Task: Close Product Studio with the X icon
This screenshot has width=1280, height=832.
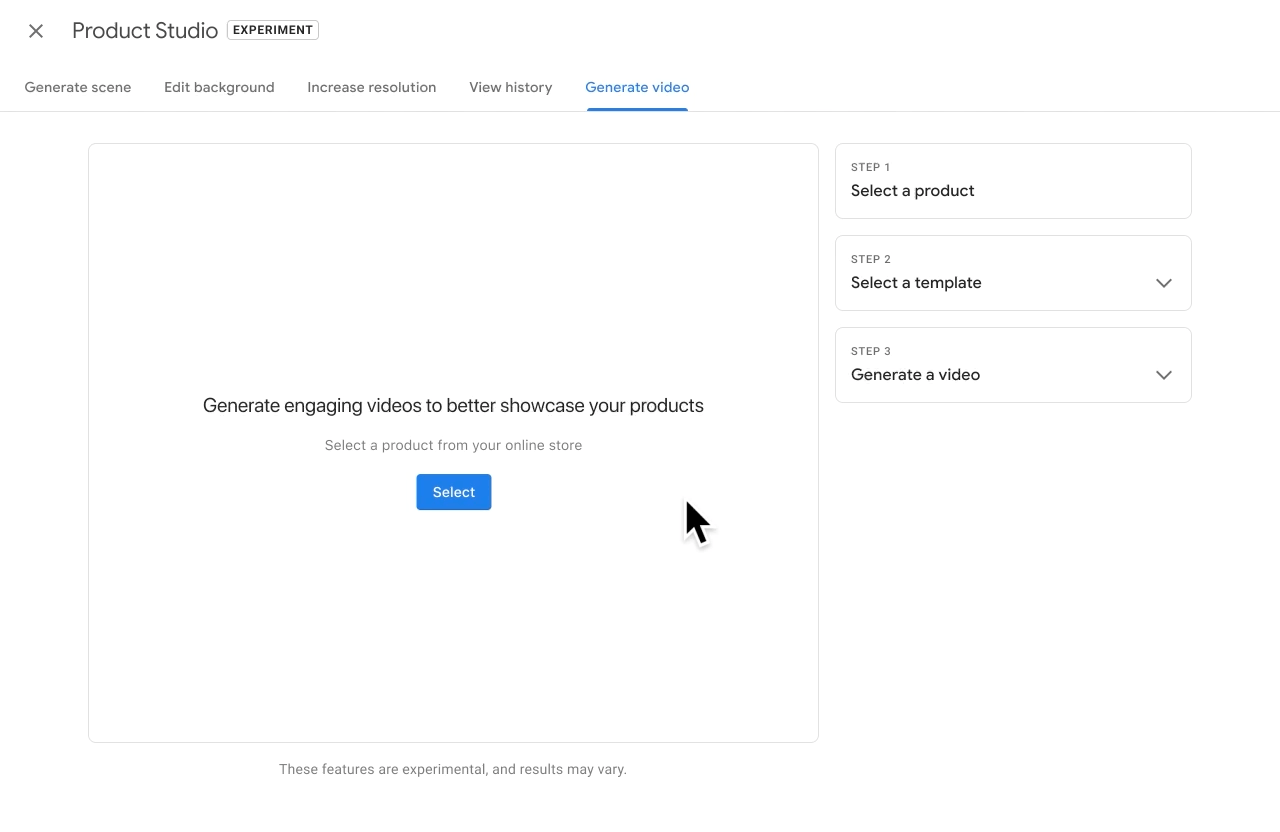Action: (36, 31)
